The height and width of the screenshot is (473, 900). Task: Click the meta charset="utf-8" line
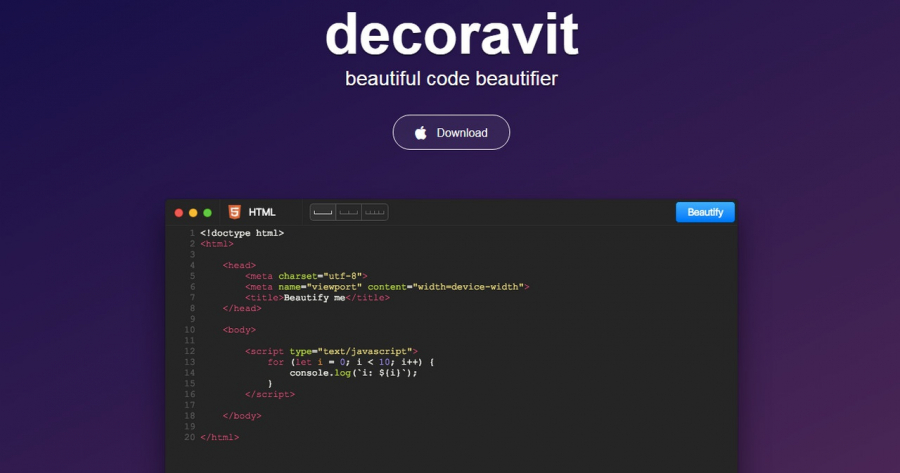(307, 276)
